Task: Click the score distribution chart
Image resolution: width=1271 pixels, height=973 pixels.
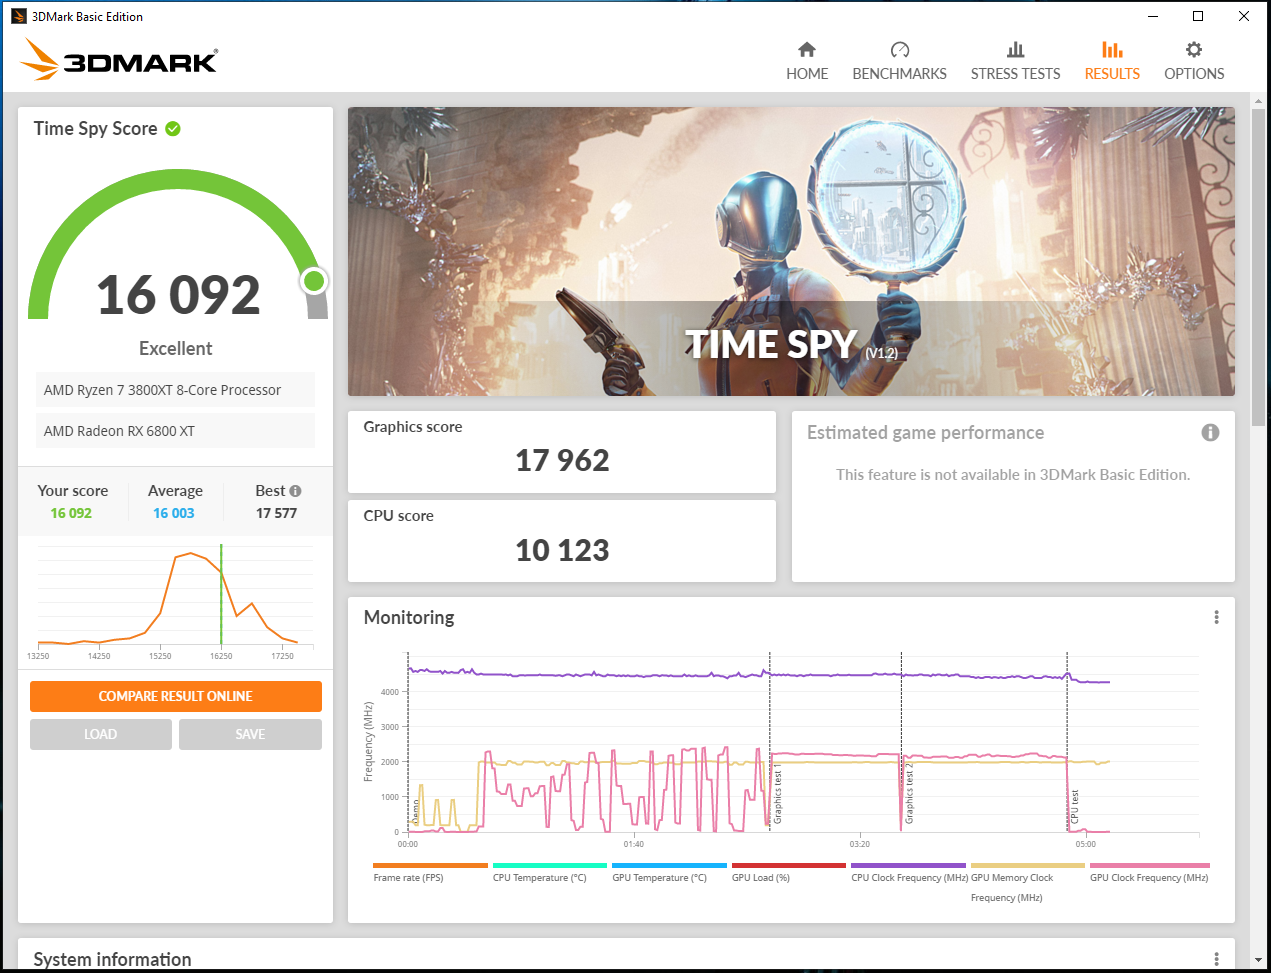Action: tap(175, 600)
